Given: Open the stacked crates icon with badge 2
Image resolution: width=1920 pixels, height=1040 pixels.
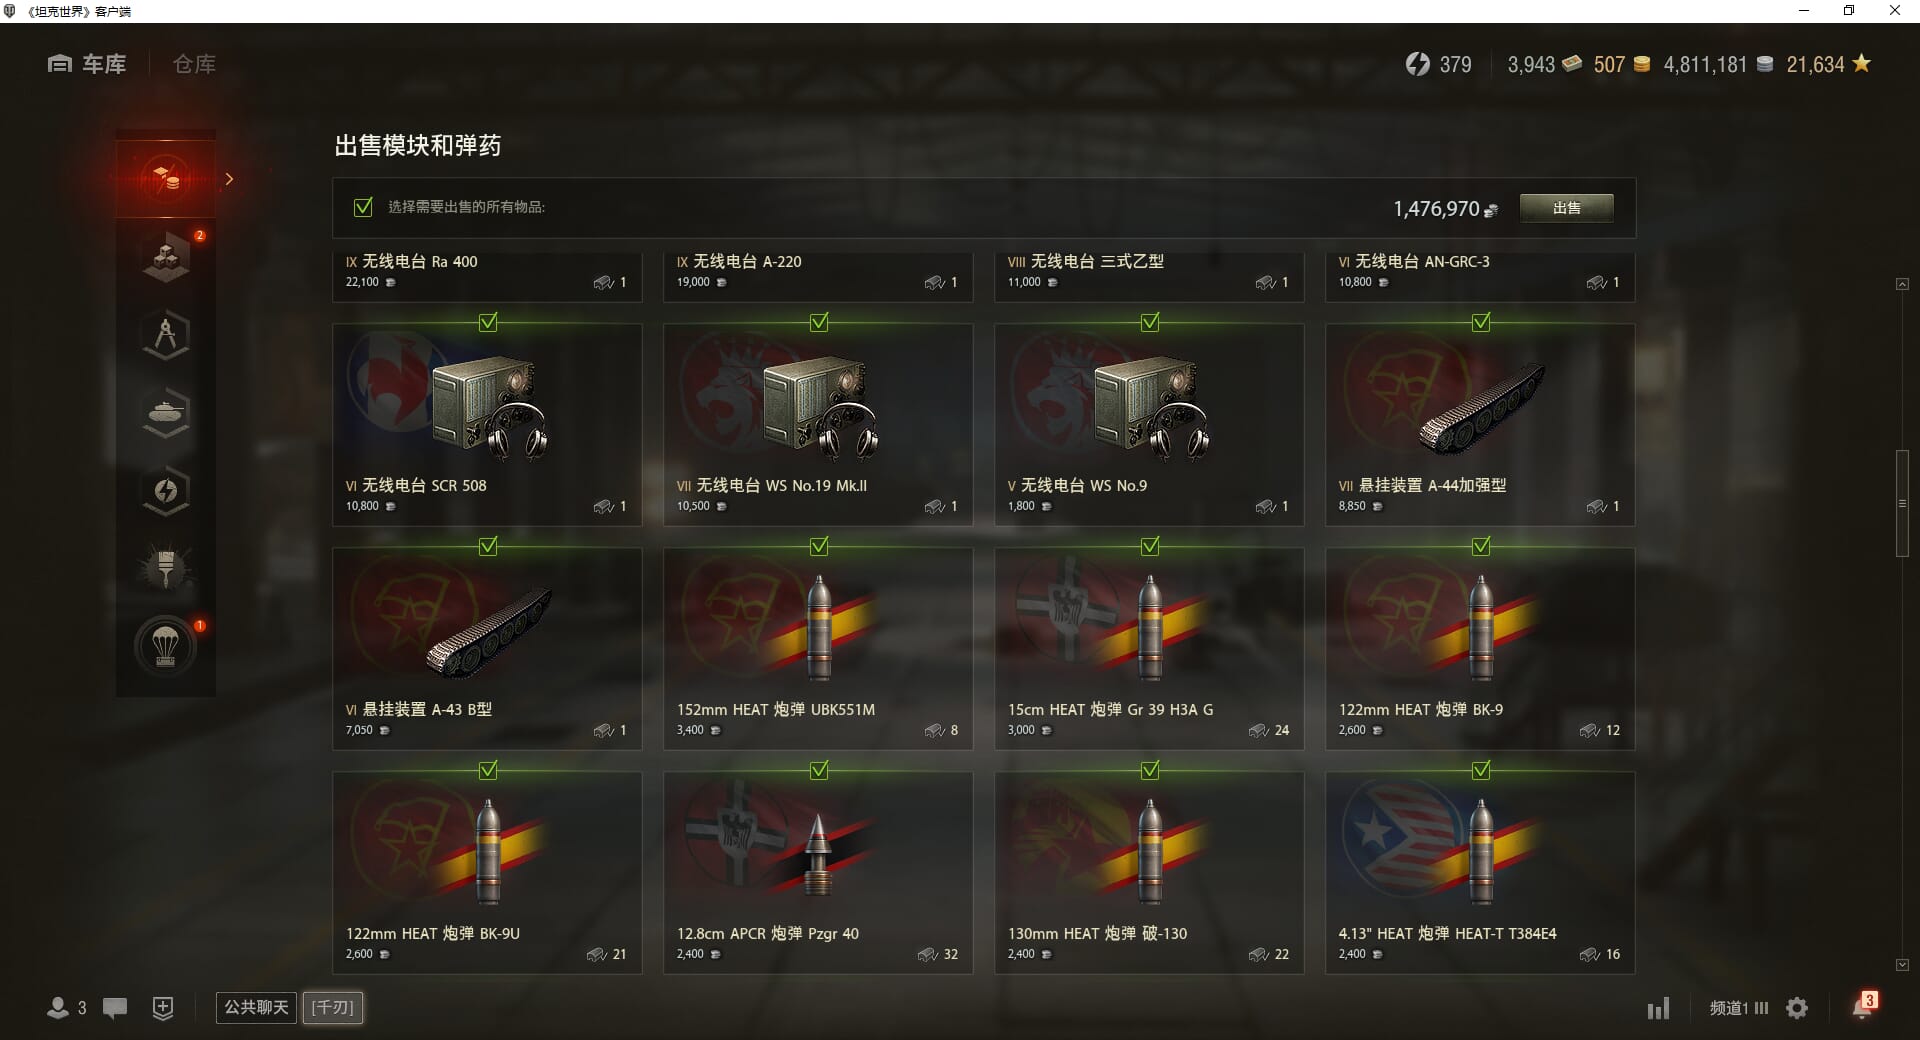Looking at the screenshot, I should coord(166,257).
